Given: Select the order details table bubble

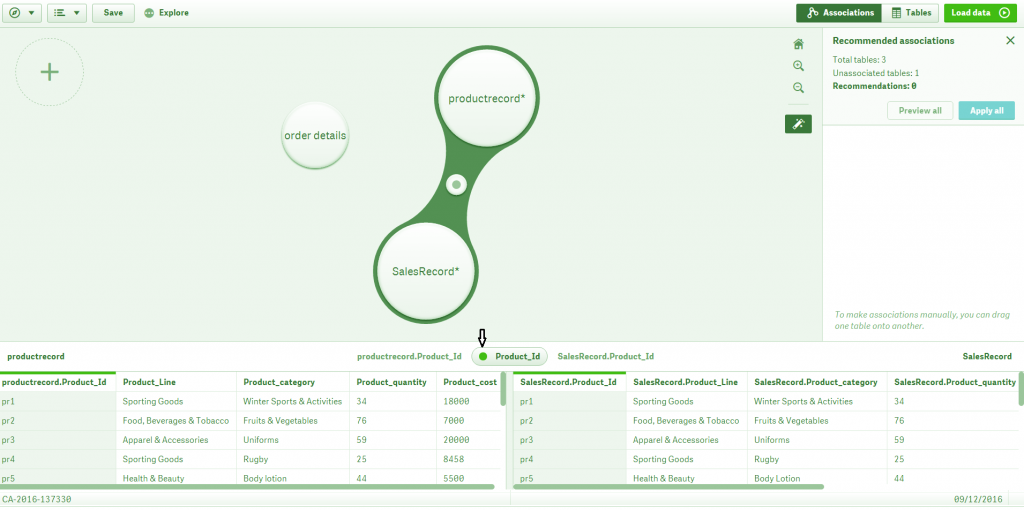Looking at the screenshot, I should click(315, 136).
